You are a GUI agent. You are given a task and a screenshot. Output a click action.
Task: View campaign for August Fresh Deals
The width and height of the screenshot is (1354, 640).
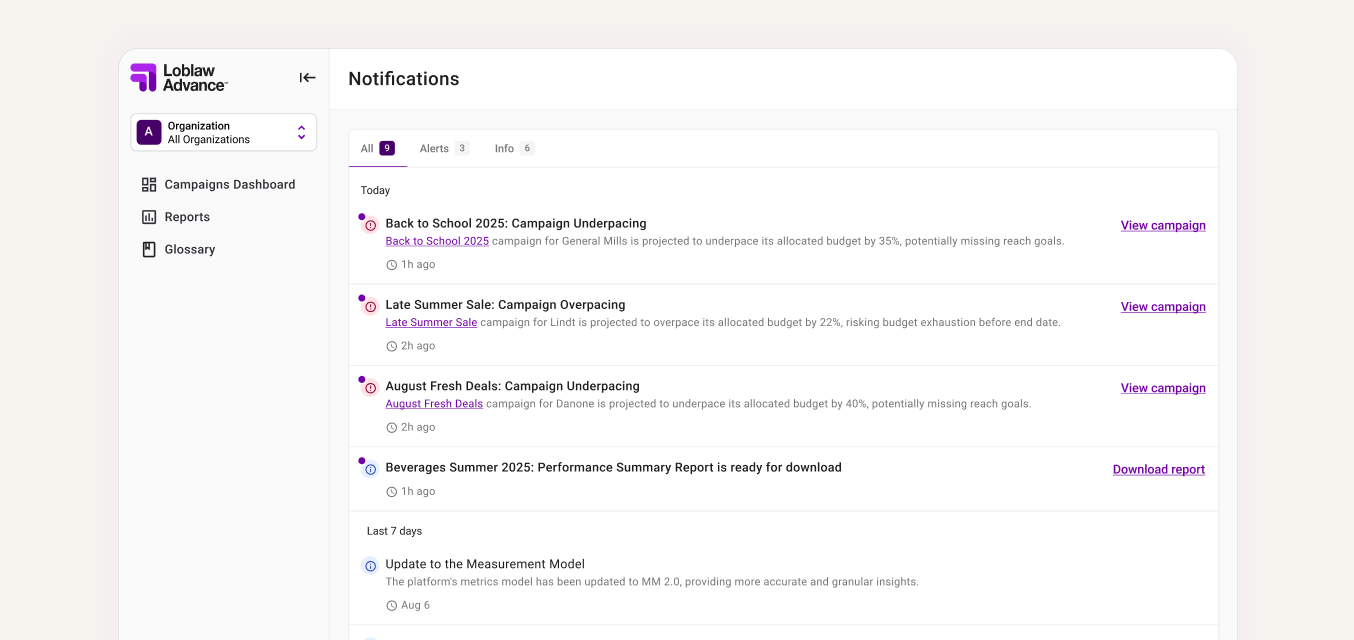coord(1163,388)
